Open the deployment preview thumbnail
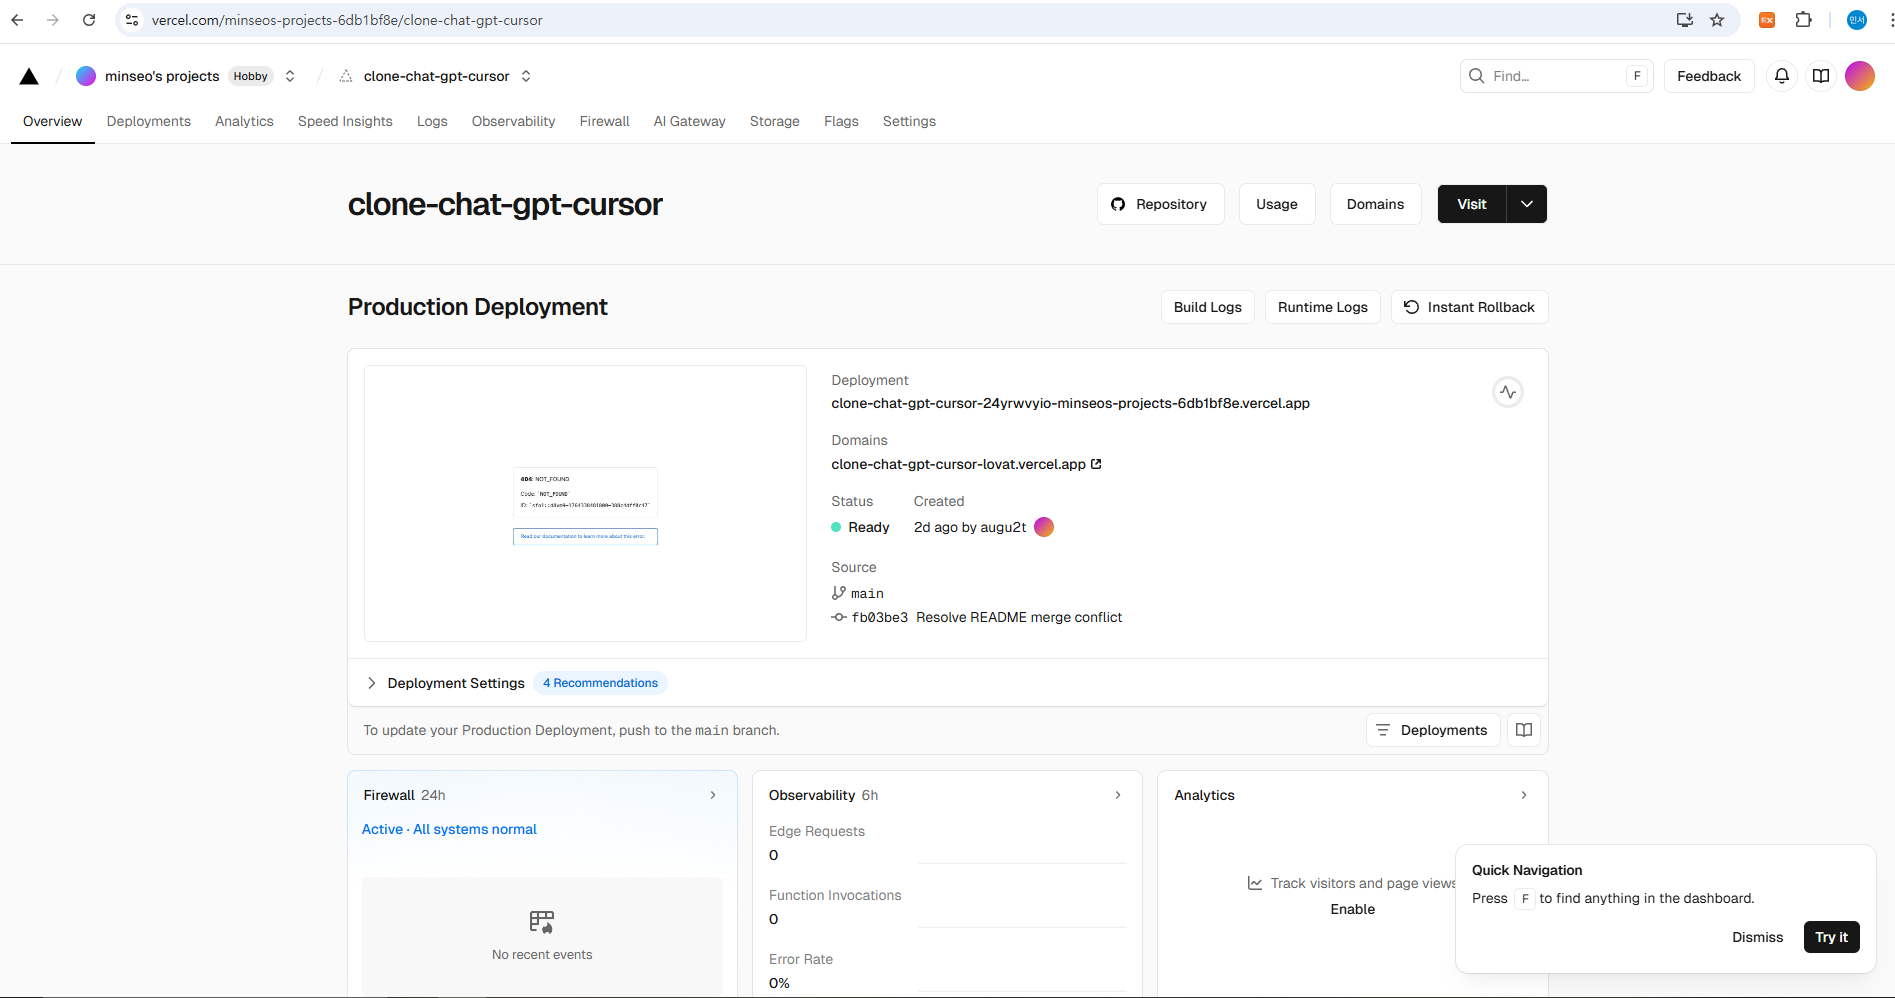 point(585,503)
